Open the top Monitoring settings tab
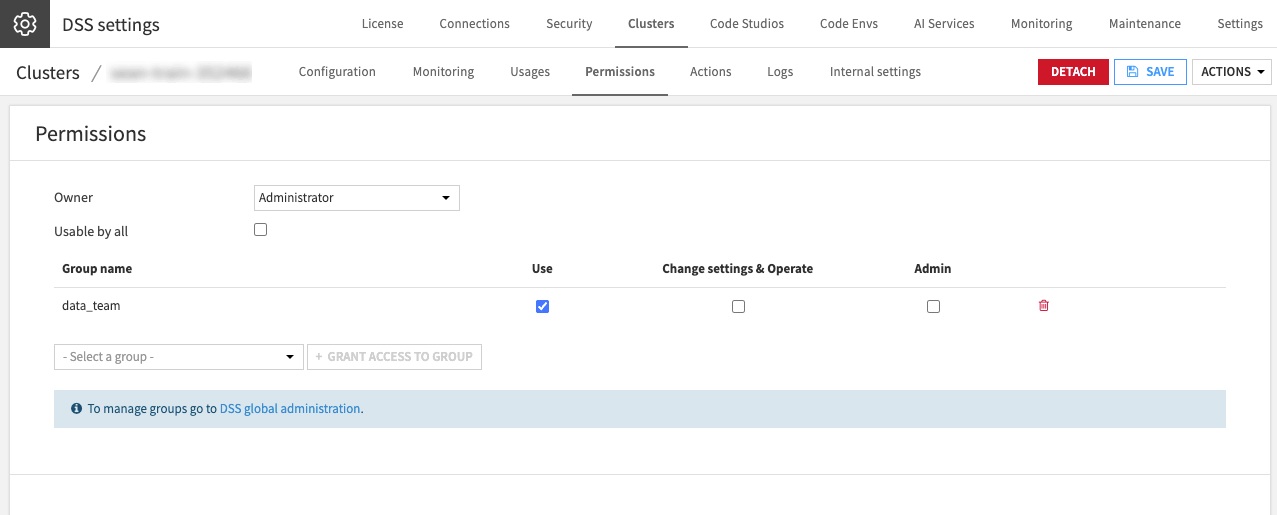 coord(1041,24)
